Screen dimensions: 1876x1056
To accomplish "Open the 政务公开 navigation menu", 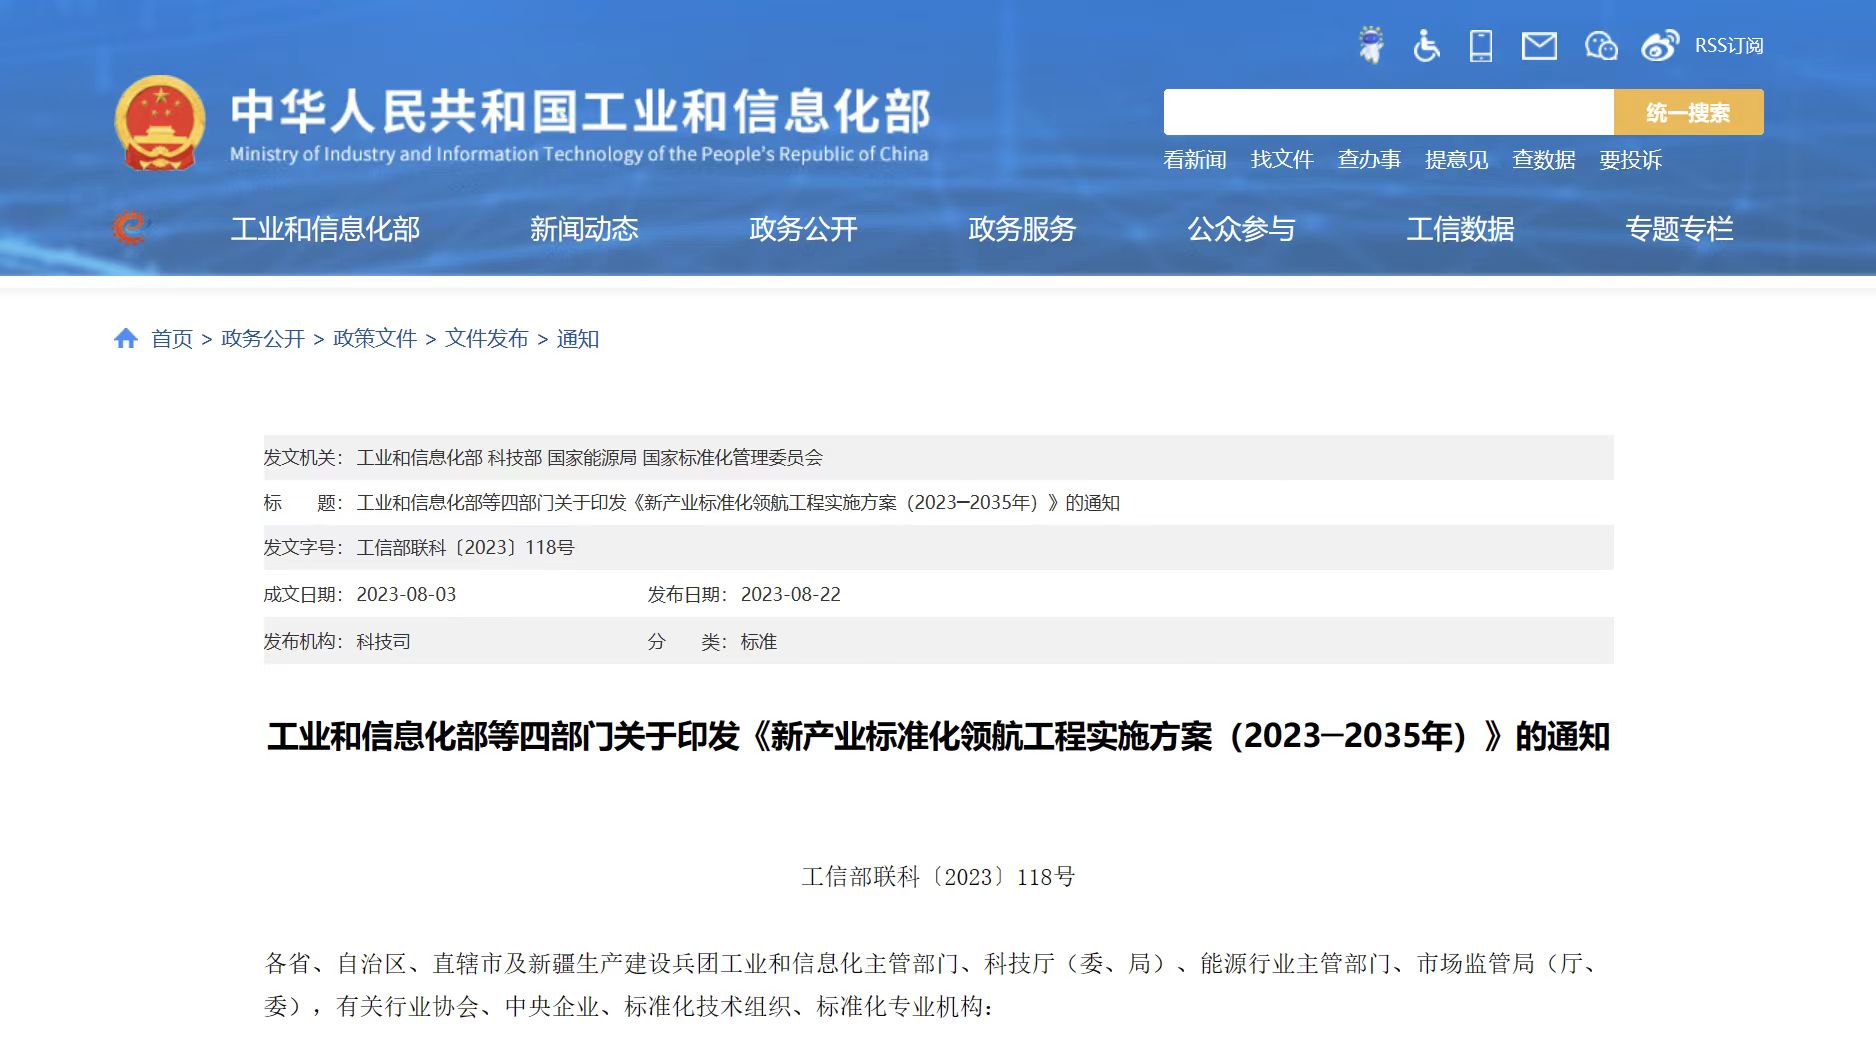I will pyautogui.click(x=803, y=229).
